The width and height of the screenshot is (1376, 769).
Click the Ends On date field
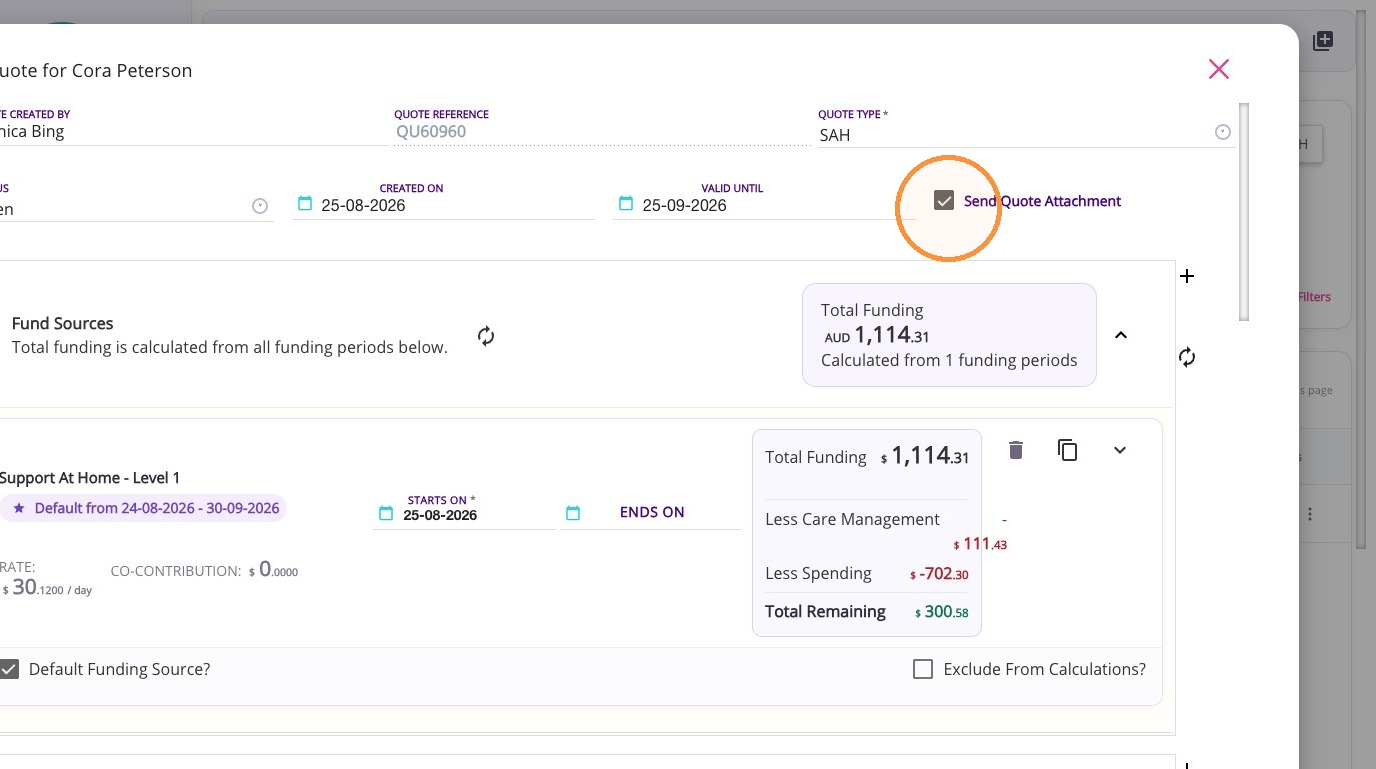point(652,512)
